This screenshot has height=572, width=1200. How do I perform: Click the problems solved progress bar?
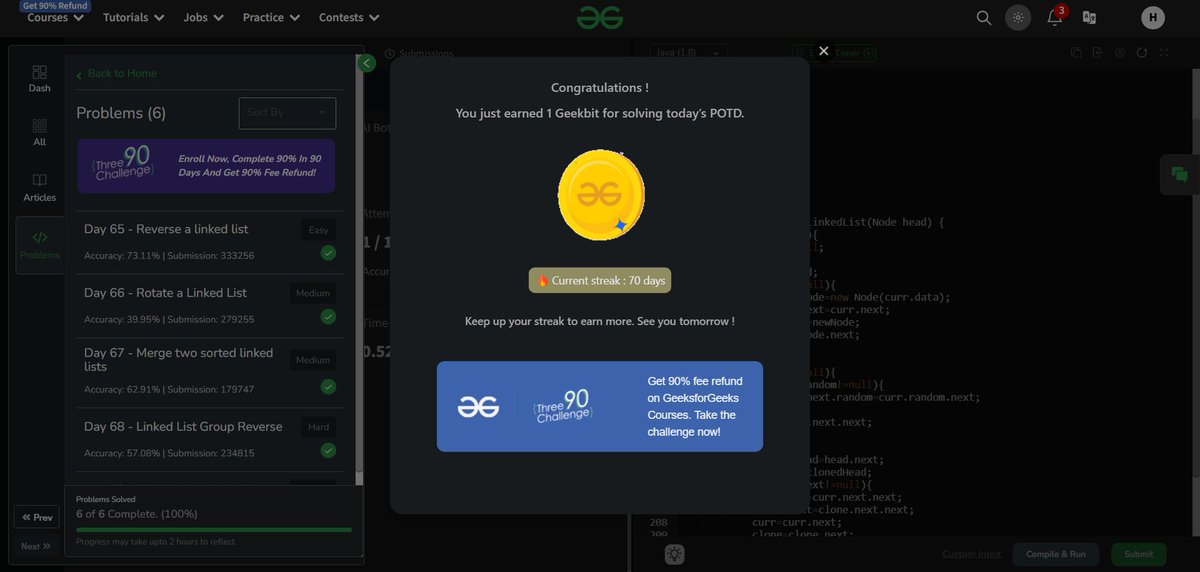[x=214, y=529]
